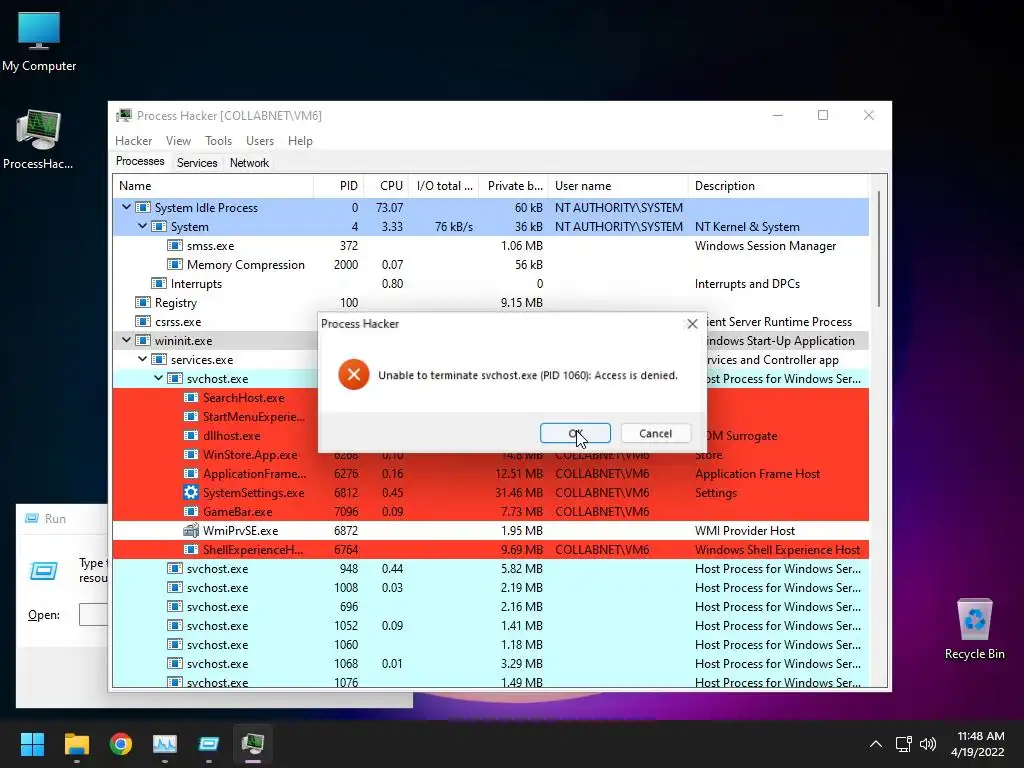Sort by the Name column header
This screenshot has height=768, width=1024.
[214, 186]
